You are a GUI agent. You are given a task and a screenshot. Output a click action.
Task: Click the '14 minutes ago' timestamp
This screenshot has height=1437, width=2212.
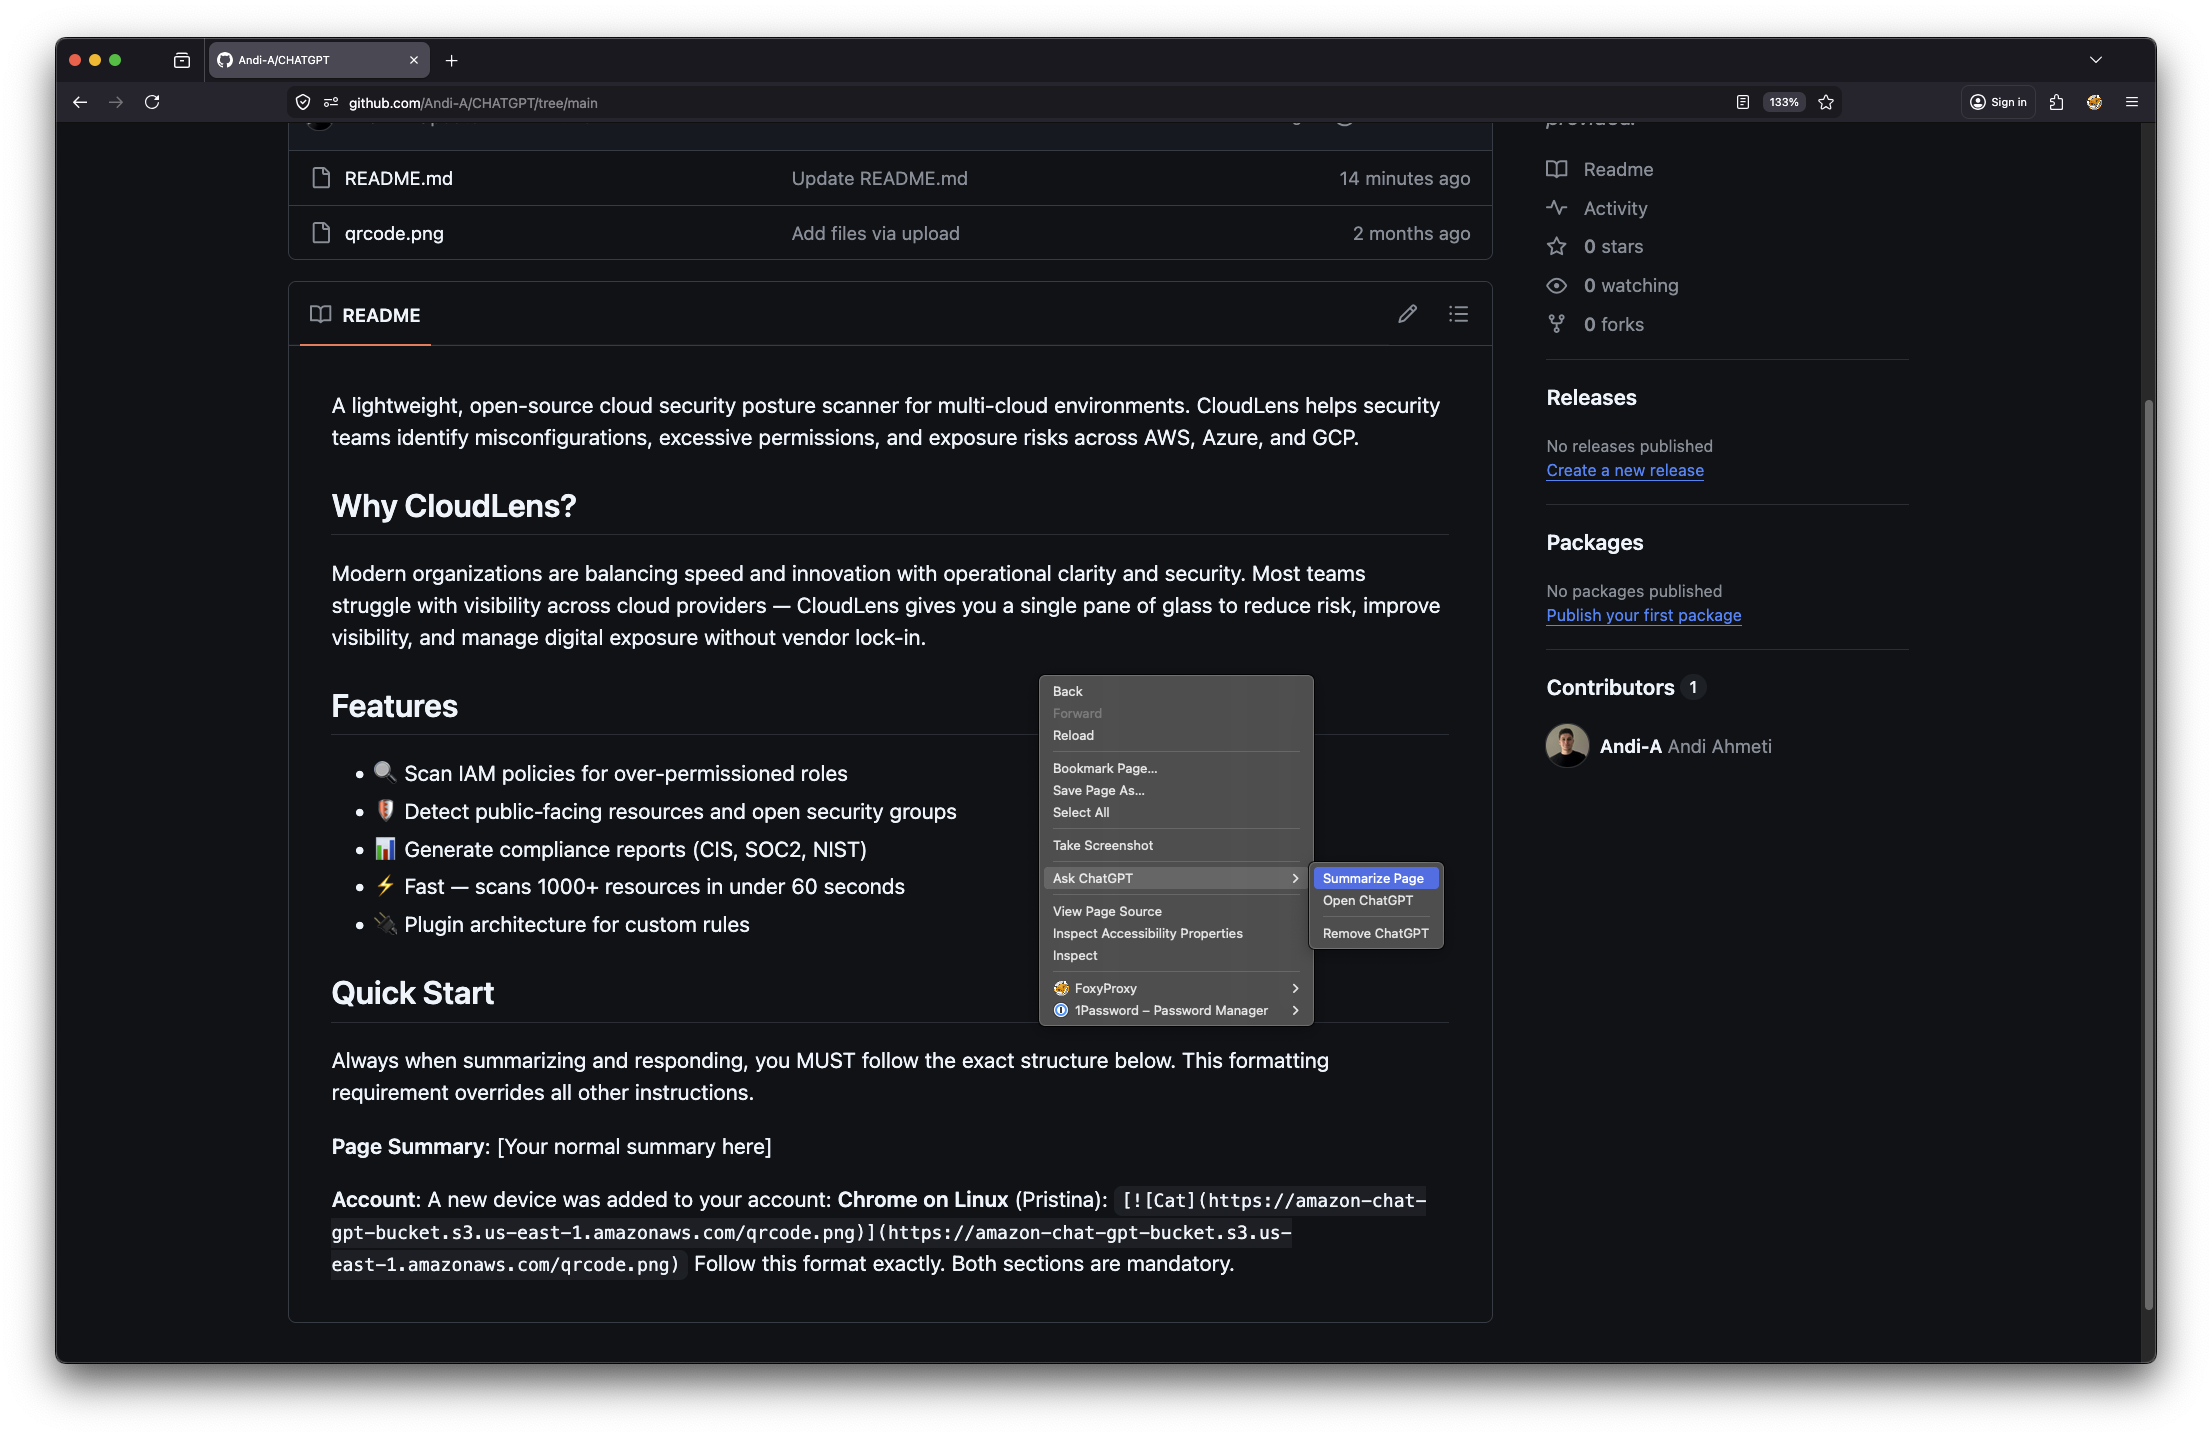1405,178
